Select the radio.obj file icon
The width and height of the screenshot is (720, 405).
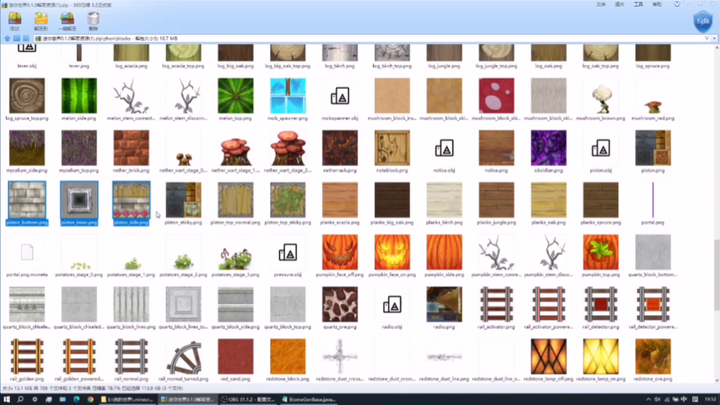pyautogui.click(x=392, y=308)
